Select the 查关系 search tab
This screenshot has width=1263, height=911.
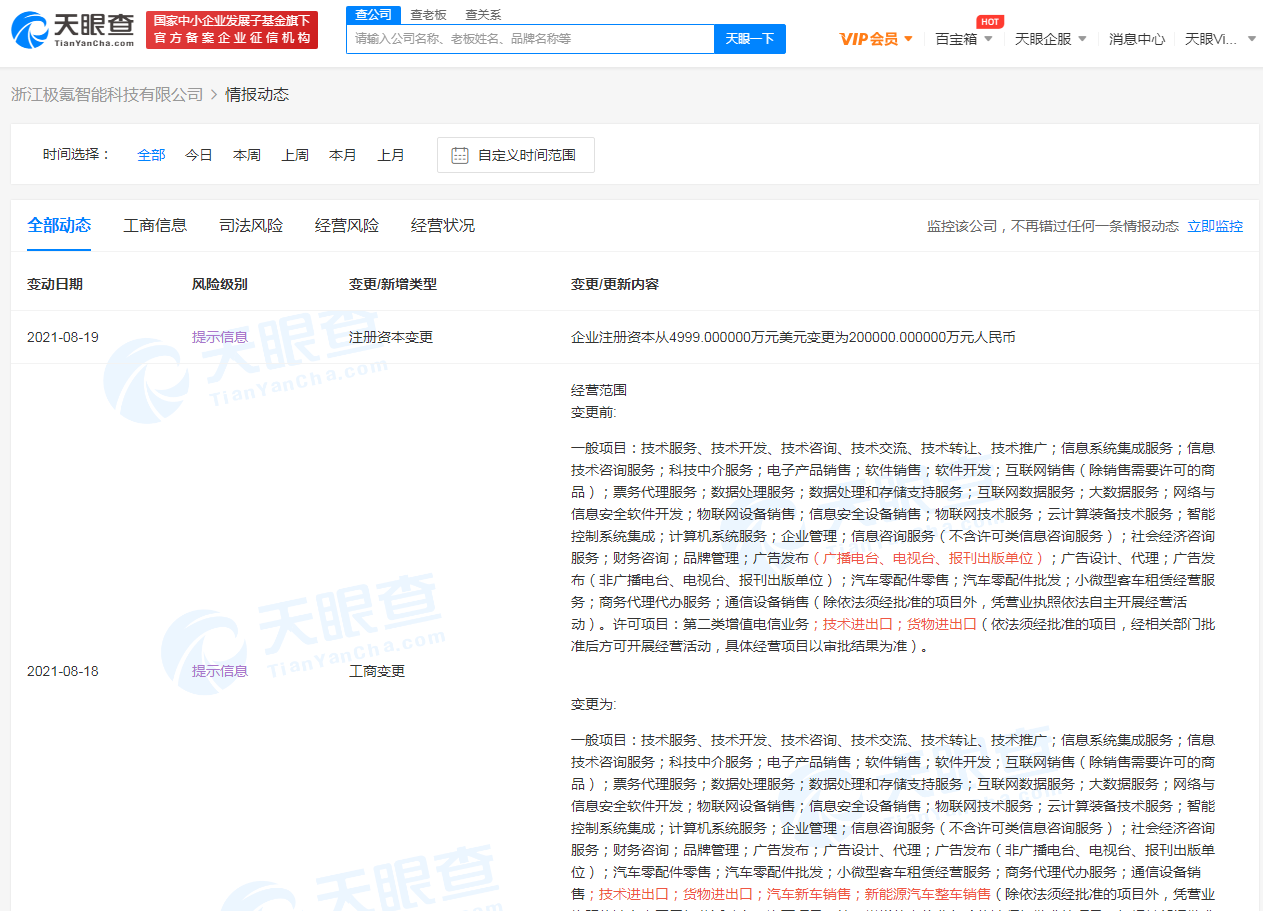pos(483,14)
